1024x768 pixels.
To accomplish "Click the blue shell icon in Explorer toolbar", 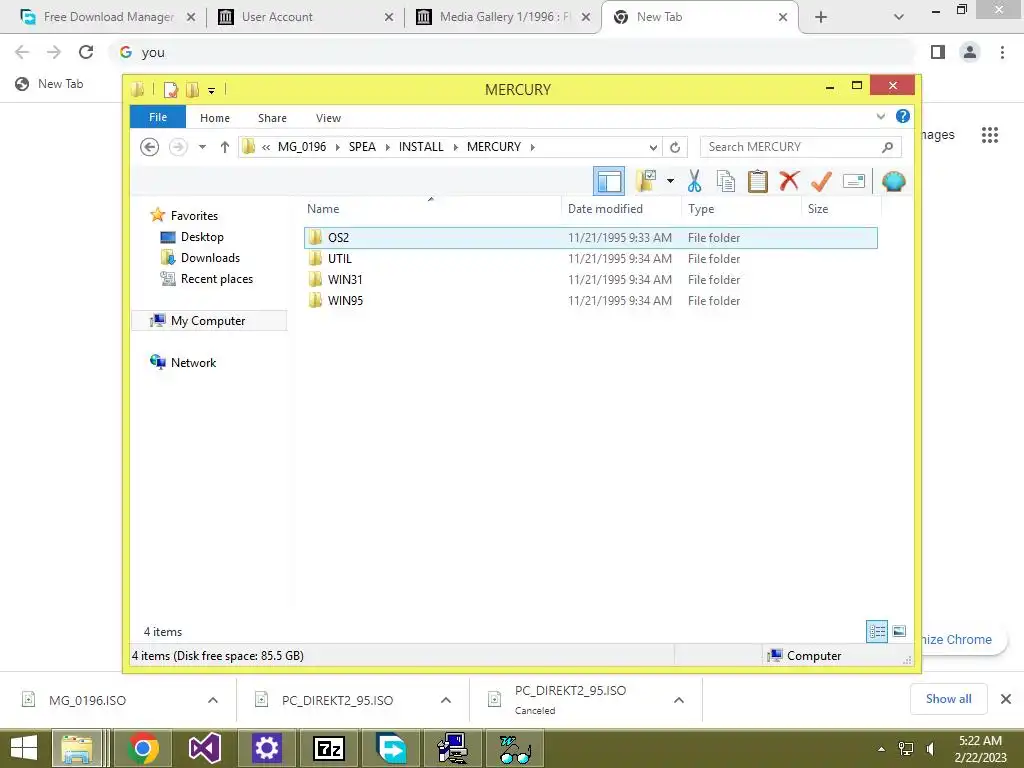I will click(893, 181).
